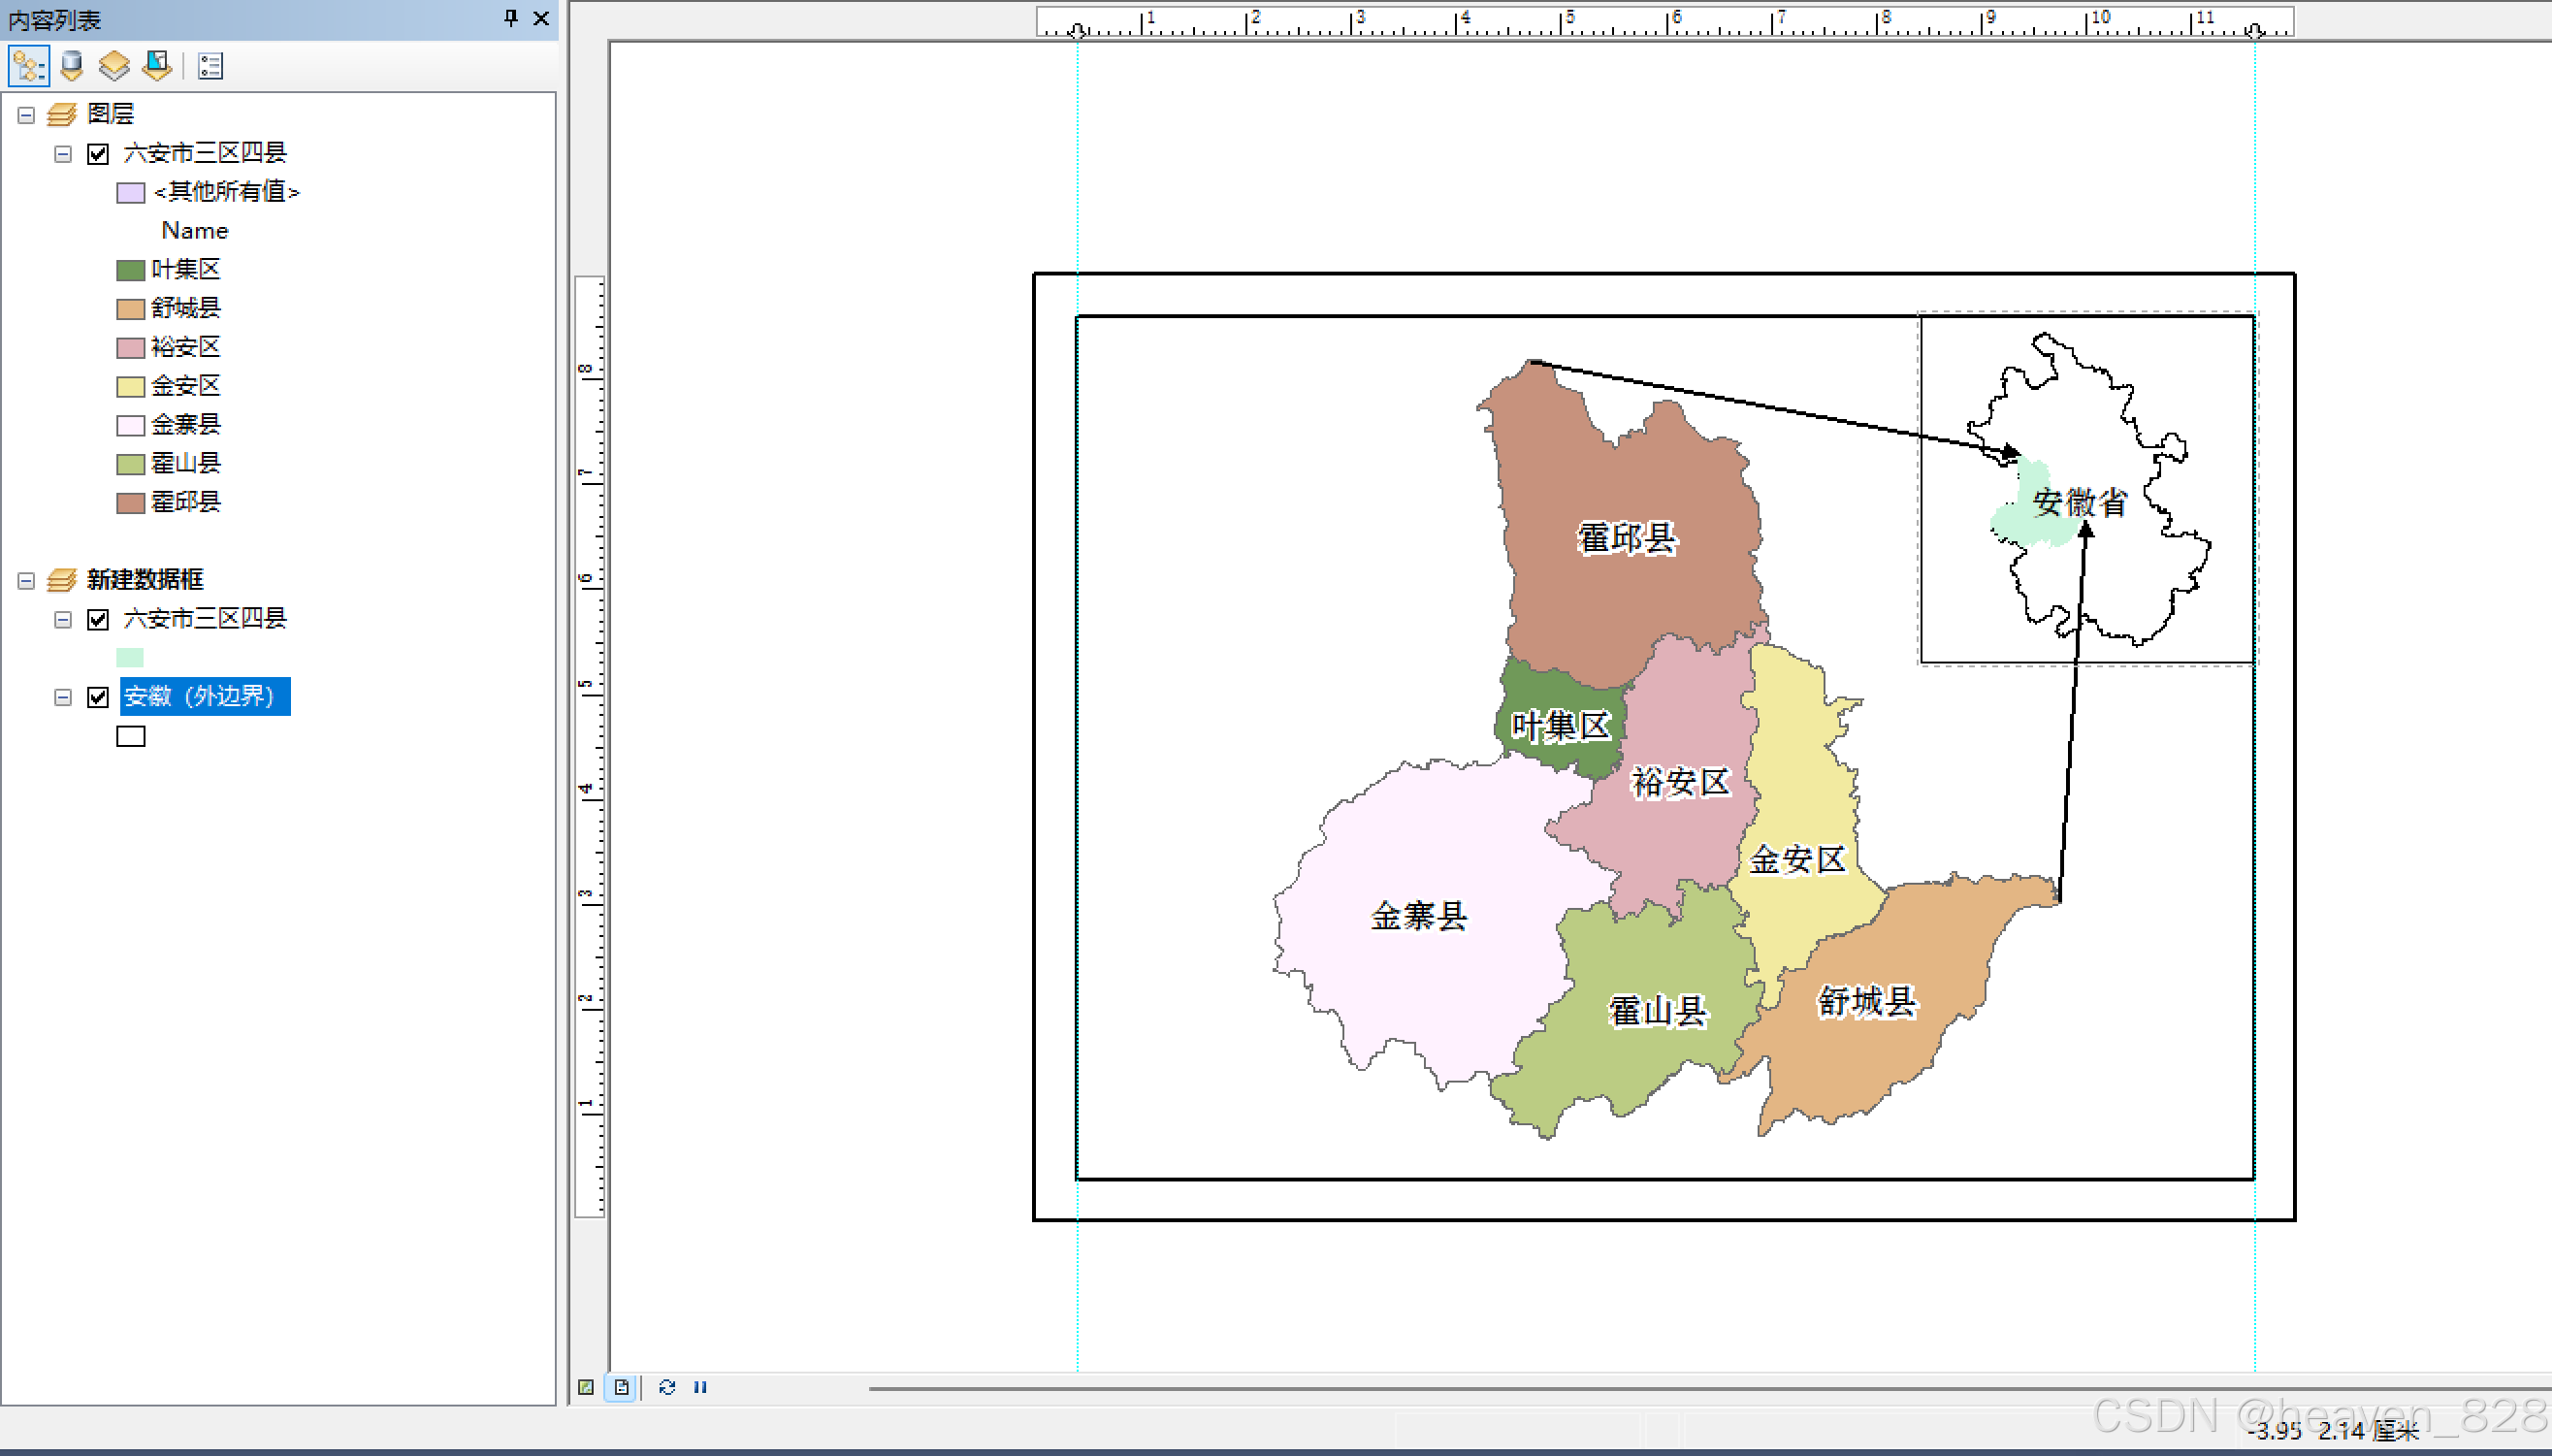2552x1456 pixels.
Task: Collapse the 新建数据框 data frame
Action: point(27,581)
